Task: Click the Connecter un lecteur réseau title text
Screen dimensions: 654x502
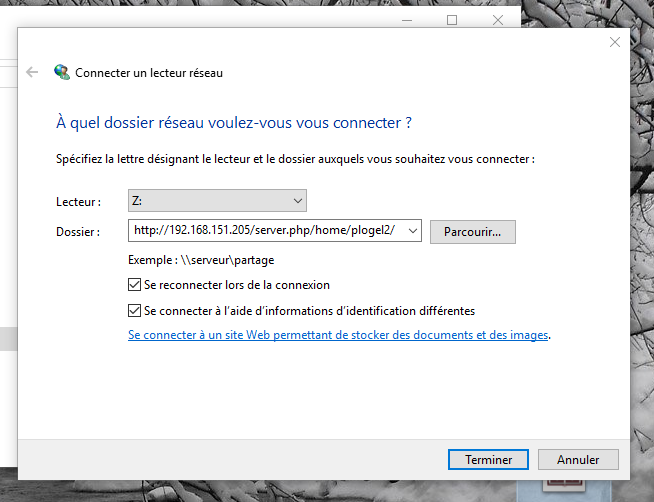Action: coord(149,73)
